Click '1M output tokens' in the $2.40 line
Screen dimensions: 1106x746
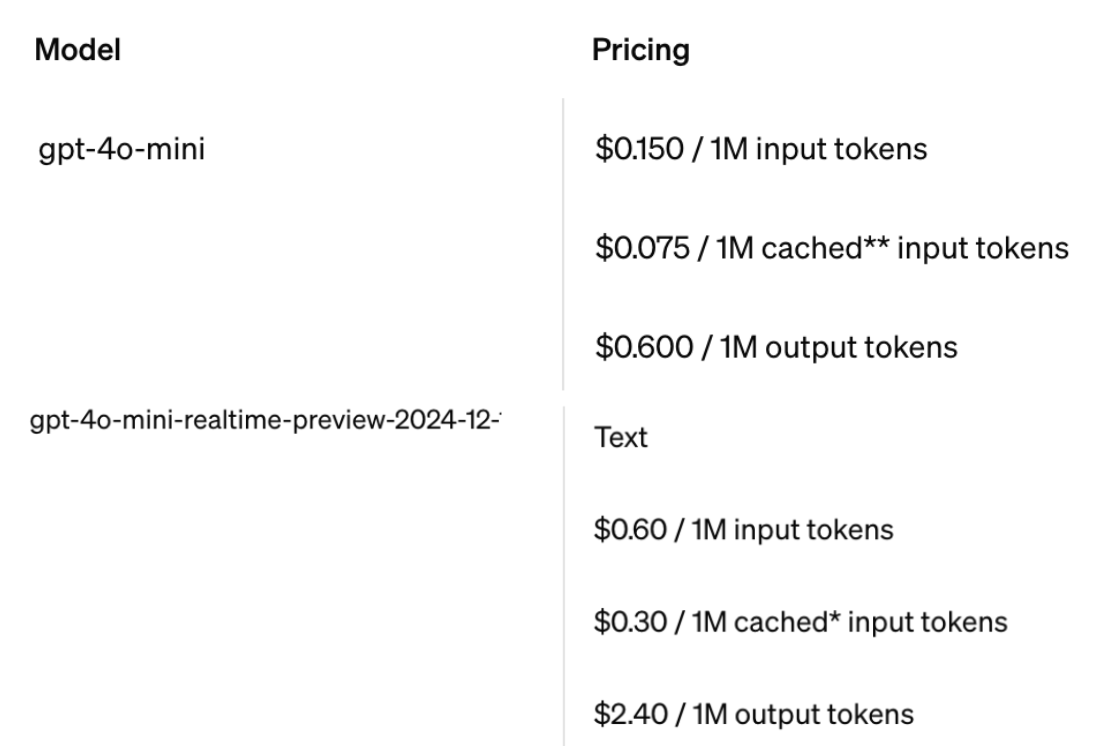click(x=803, y=714)
